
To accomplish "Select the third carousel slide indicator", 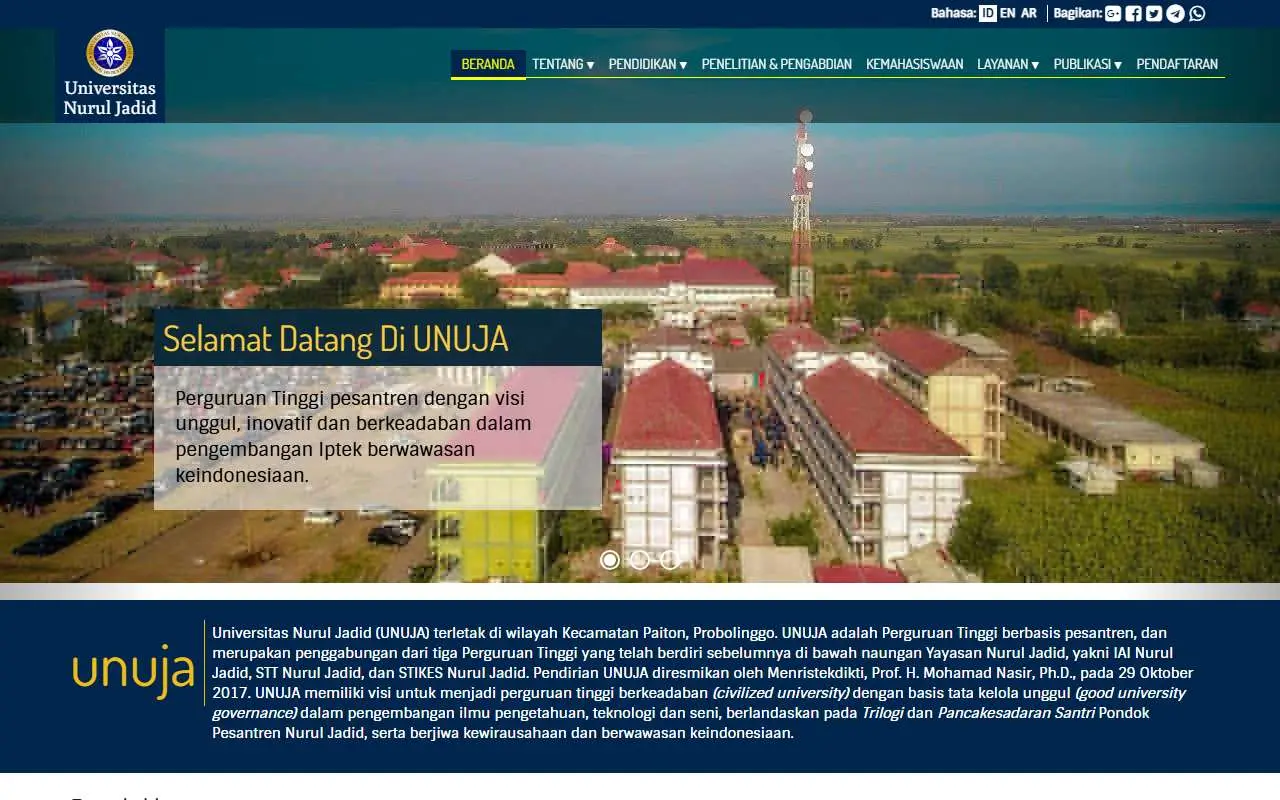I will pos(670,560).
